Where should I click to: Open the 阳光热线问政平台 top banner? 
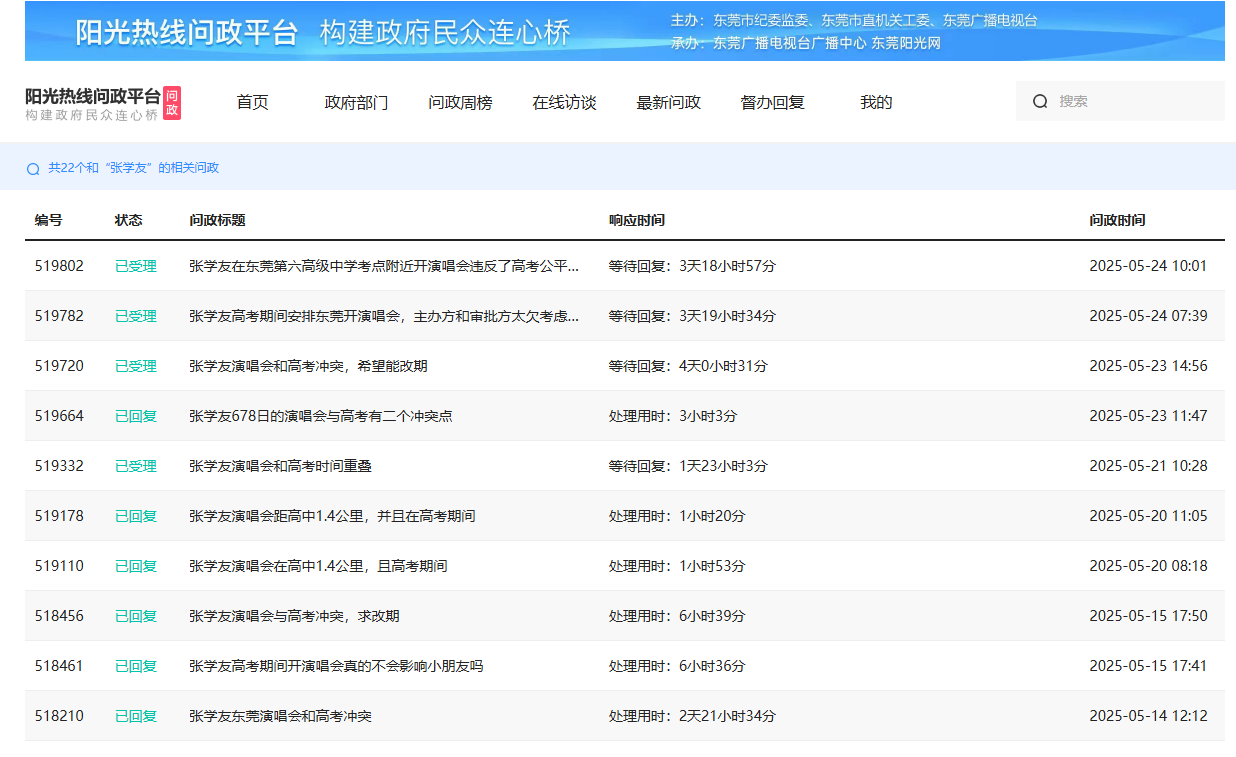[x=625, y=31]
